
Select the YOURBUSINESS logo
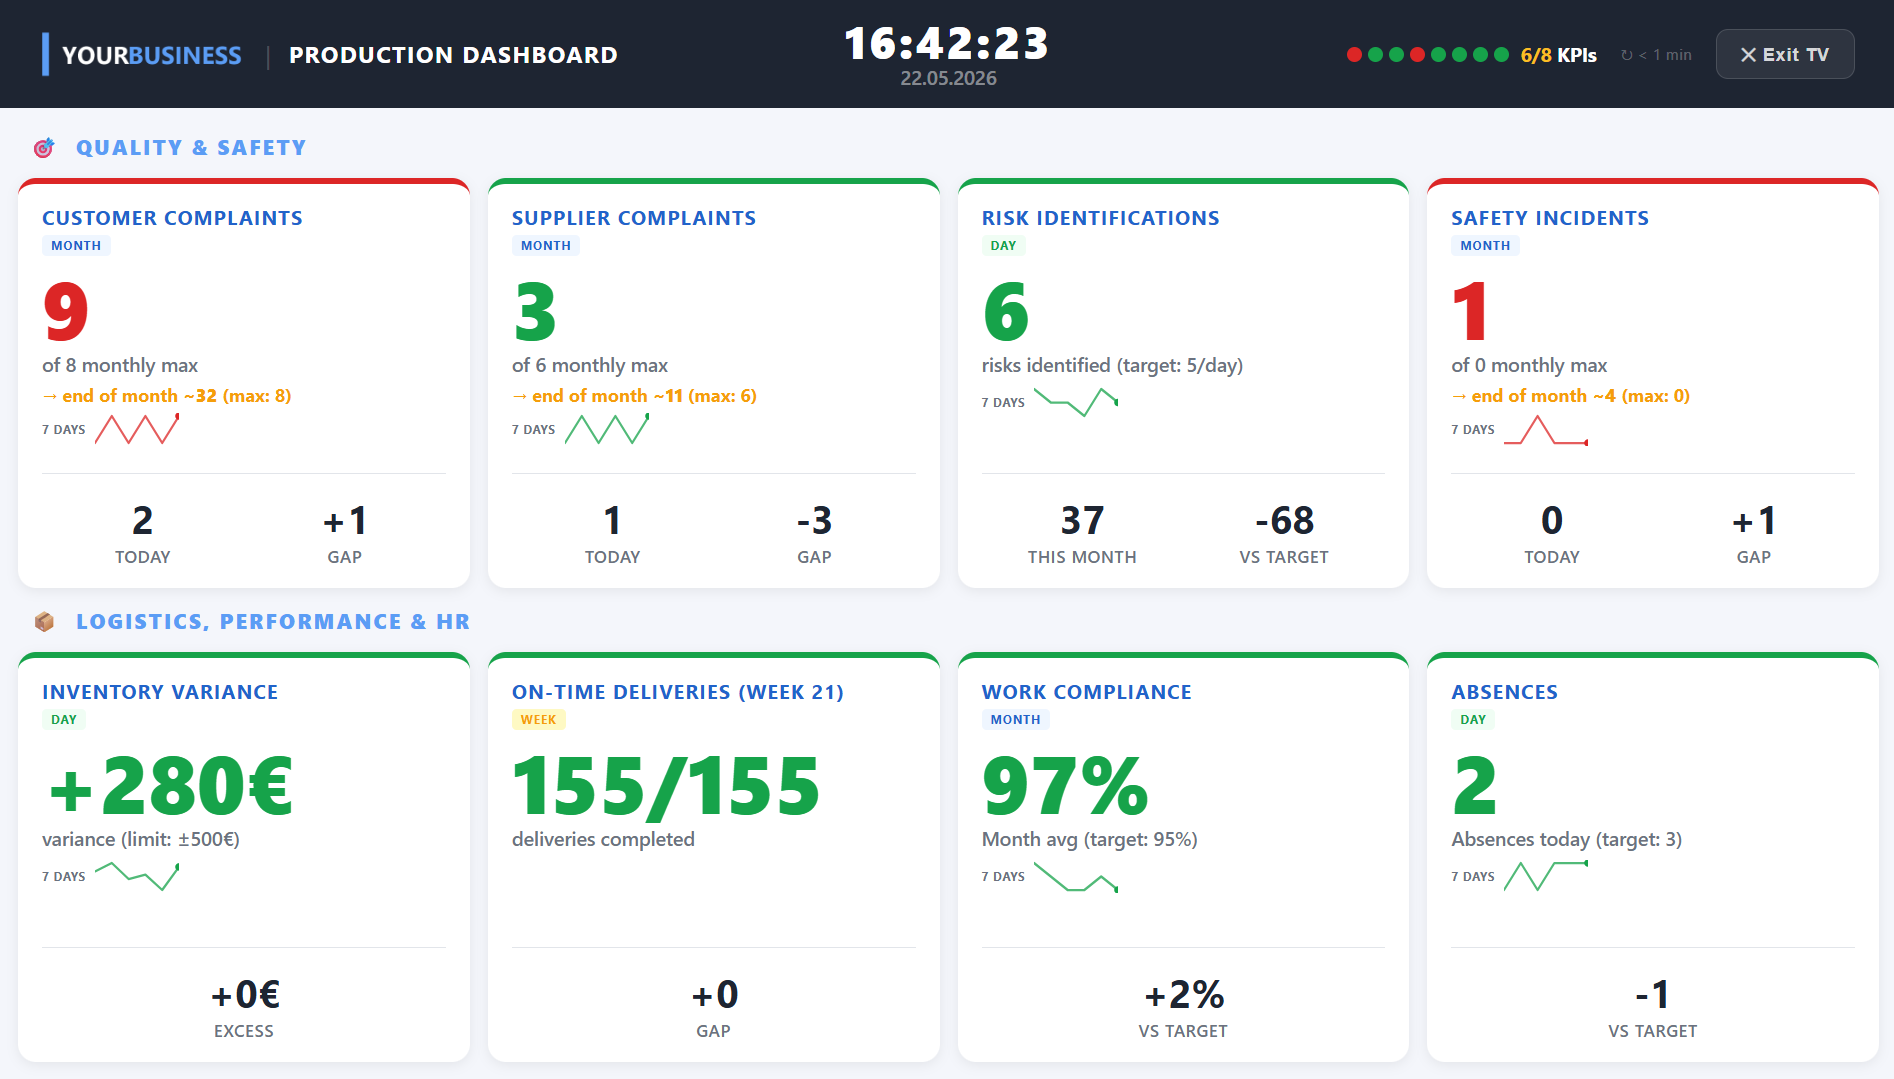[x=151, y=55]
